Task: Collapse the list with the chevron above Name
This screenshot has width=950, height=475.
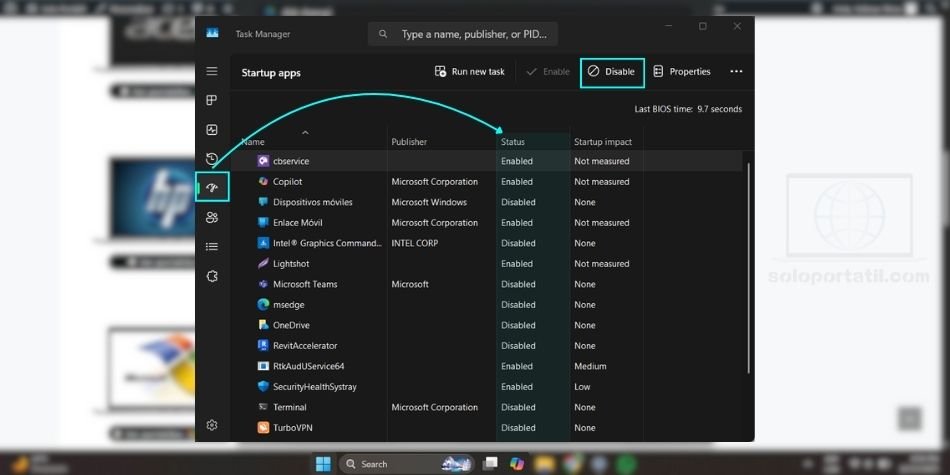Action: 305,132
